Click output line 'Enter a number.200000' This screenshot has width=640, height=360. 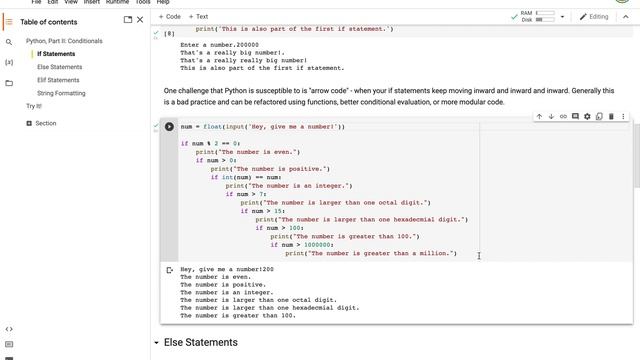219,45
